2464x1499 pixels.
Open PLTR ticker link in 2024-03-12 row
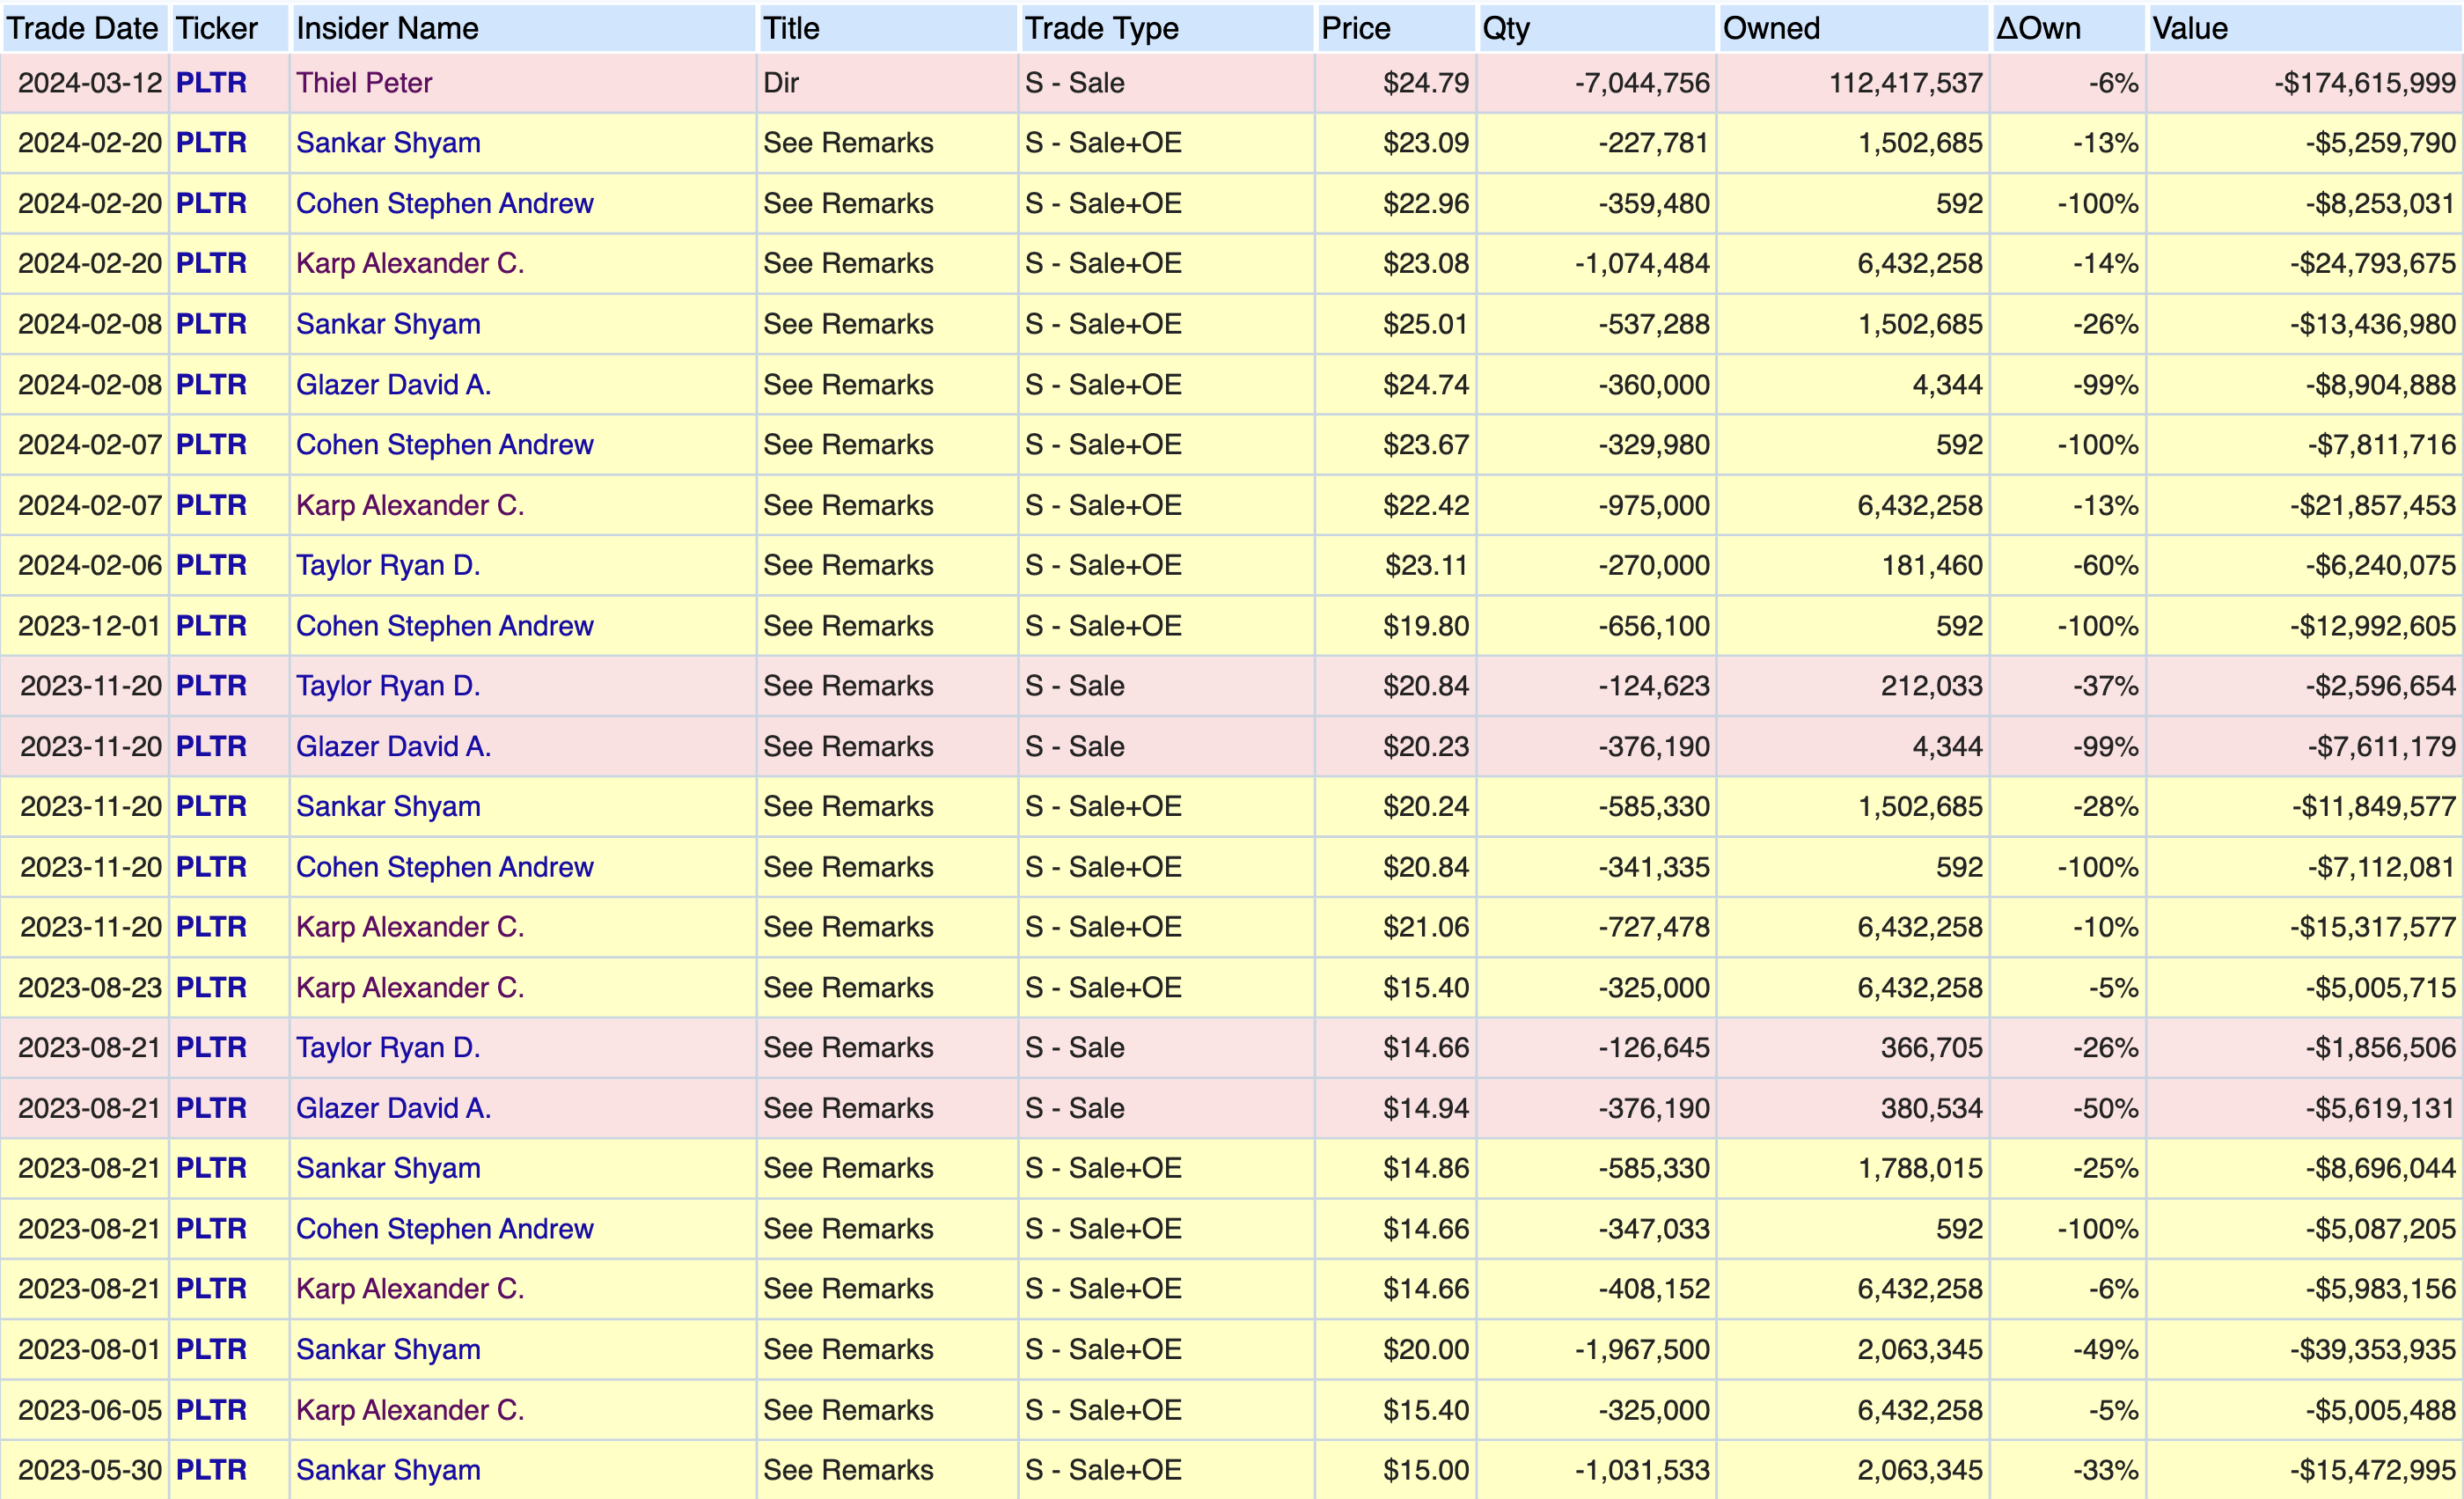211,83
